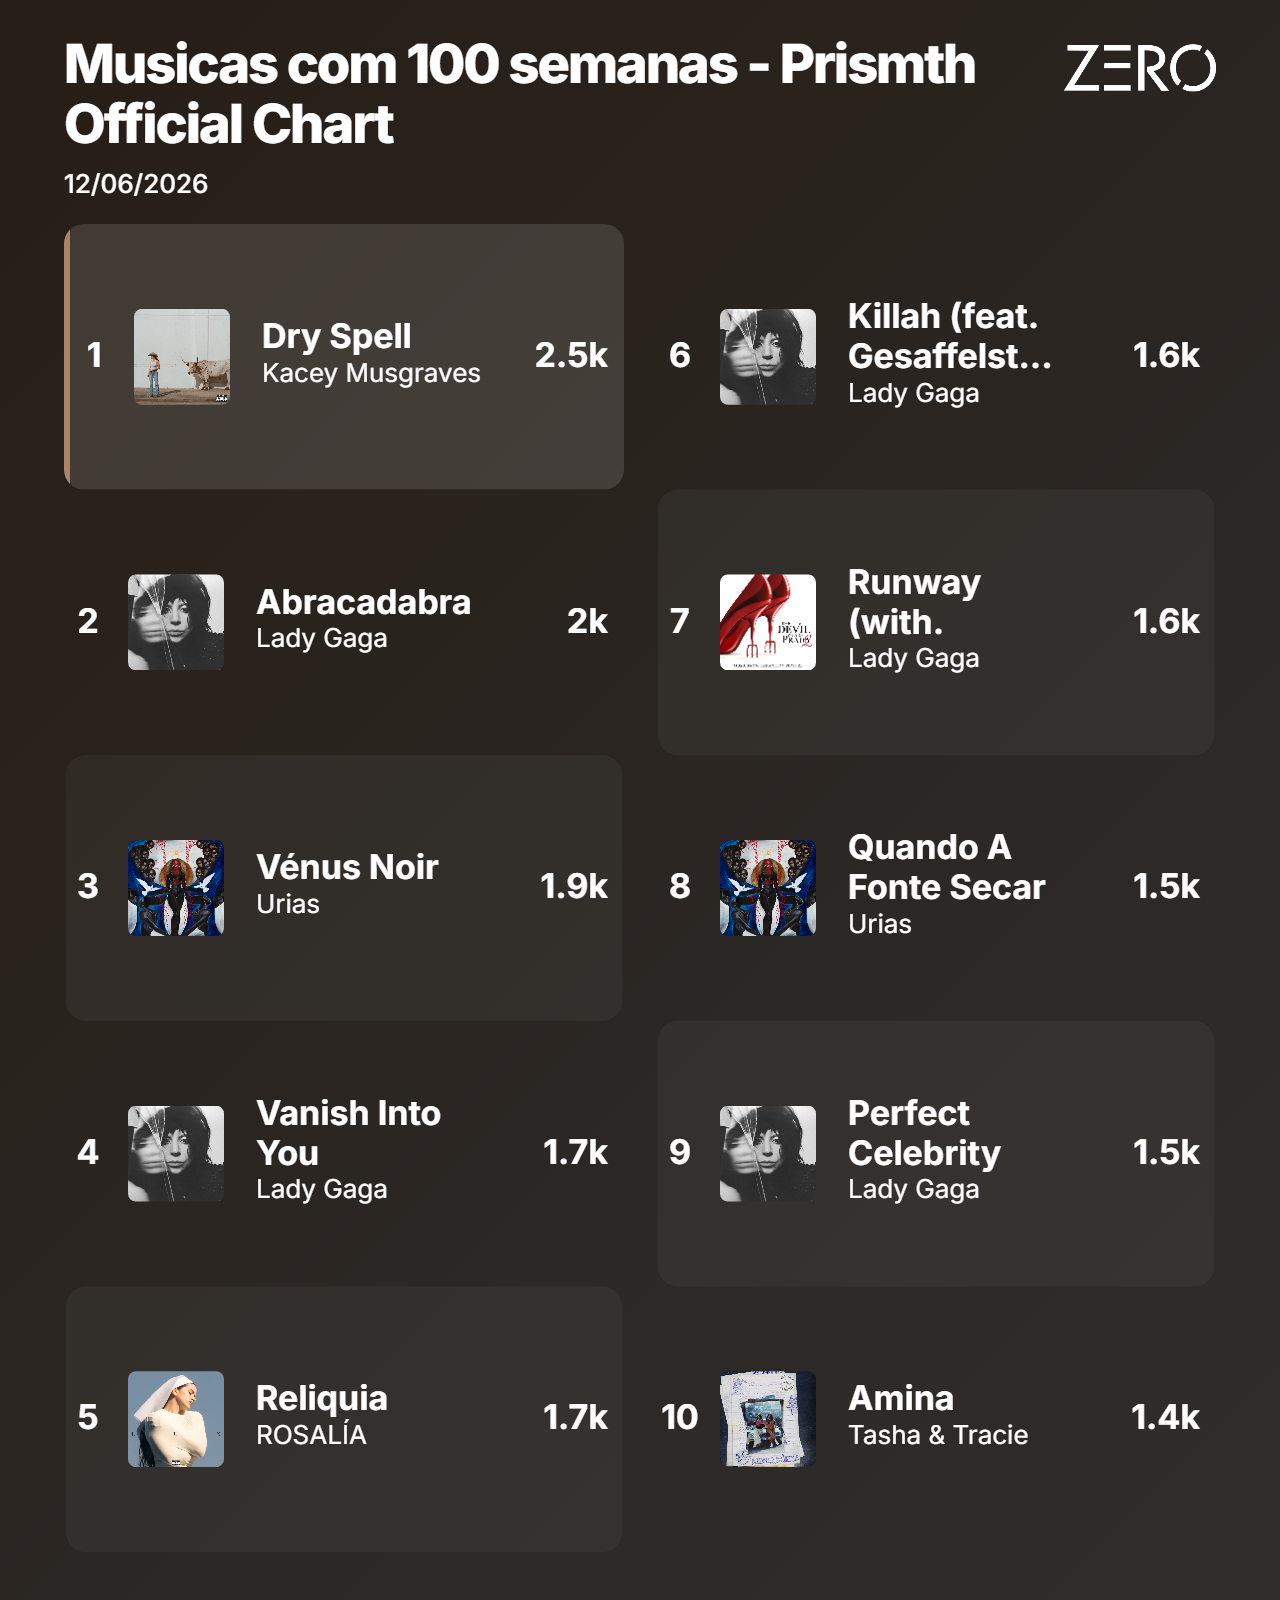This screenshot has width=1280, height=1600.
Task: Select the Dry Spell song title
Action: click(336, 337)
